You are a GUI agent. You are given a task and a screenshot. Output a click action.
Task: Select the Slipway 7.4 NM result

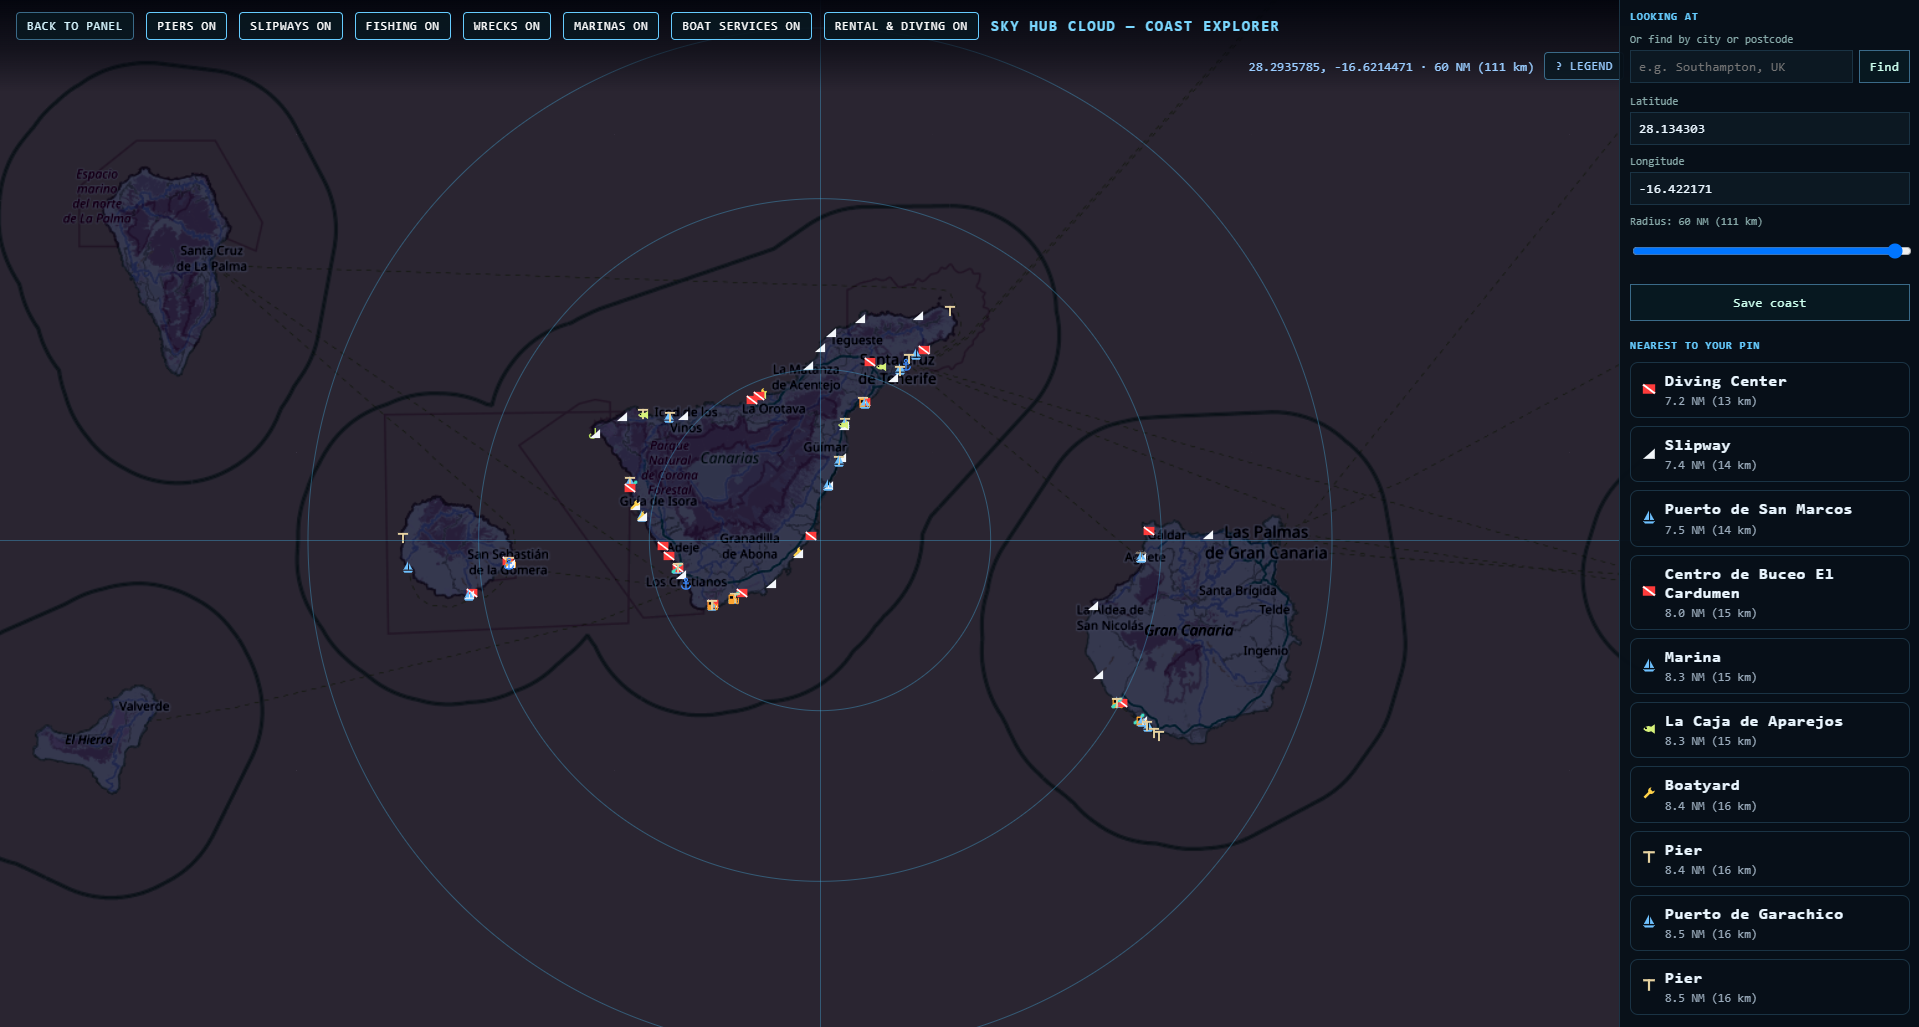(x=1769, y=454)
